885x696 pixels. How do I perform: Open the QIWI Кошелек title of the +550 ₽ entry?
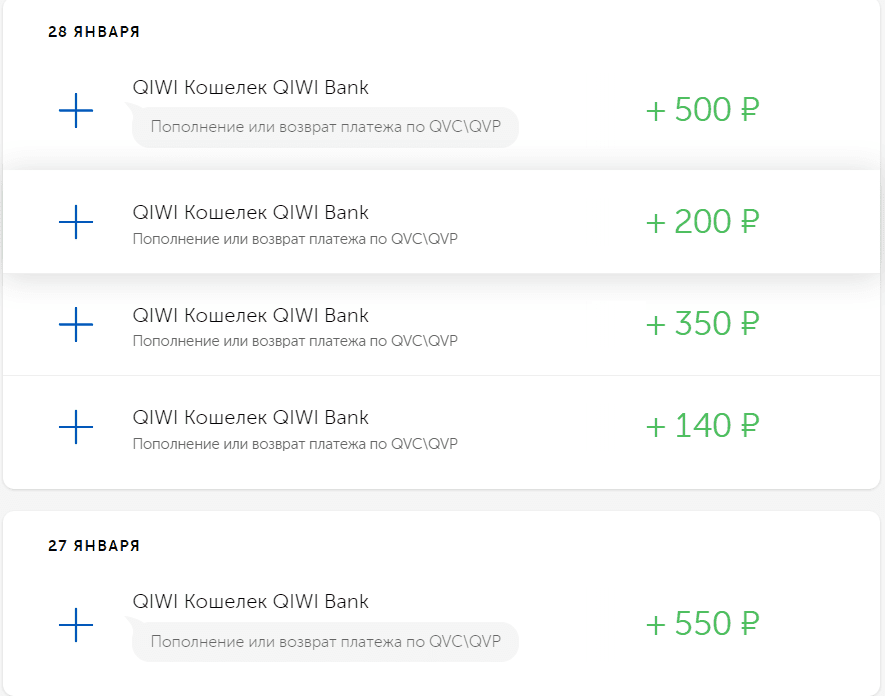[x=250, y=601]
